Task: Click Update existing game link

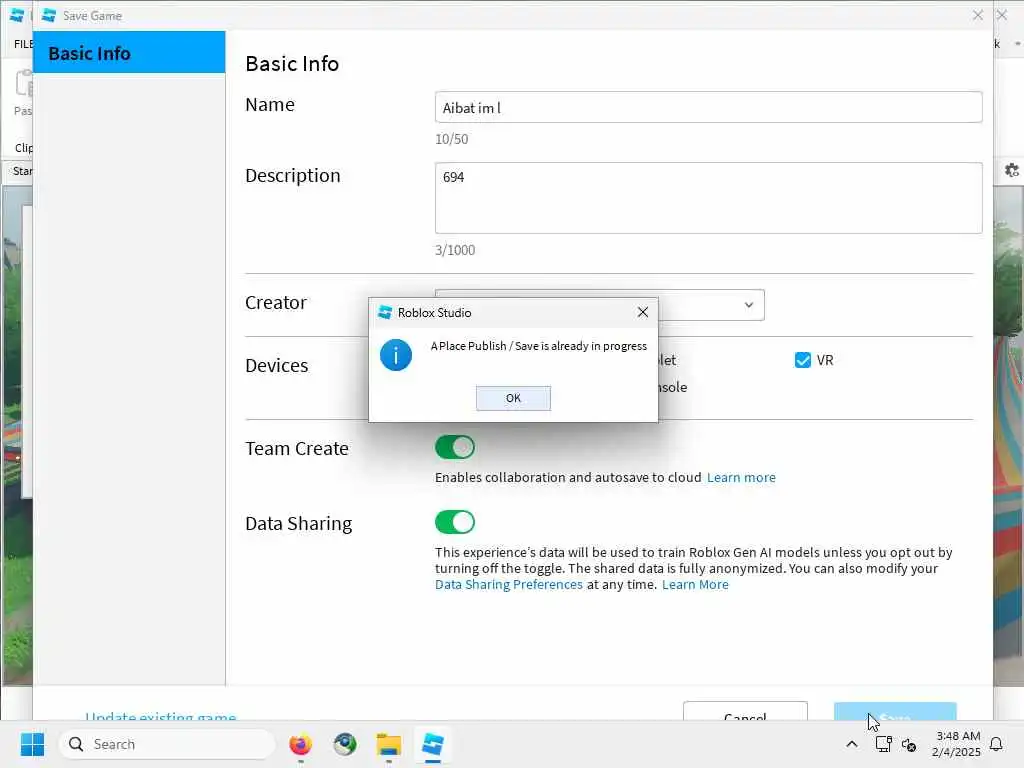Action: (161, 716)
